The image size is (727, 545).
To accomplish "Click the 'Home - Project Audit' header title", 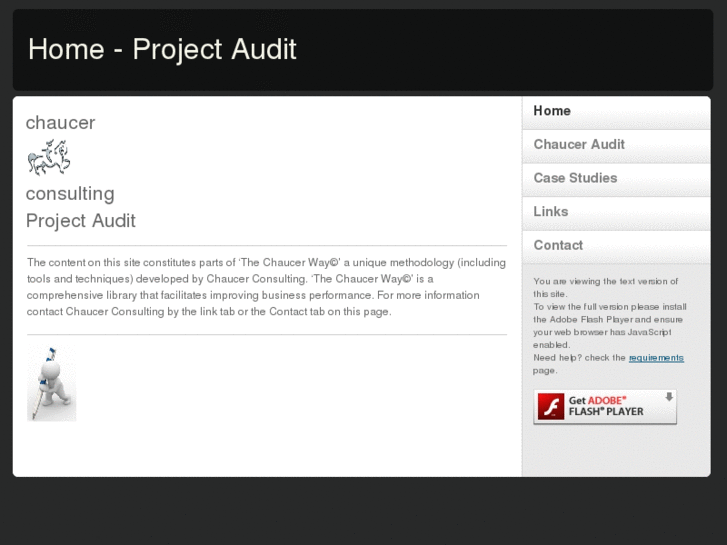I will 162,49.
